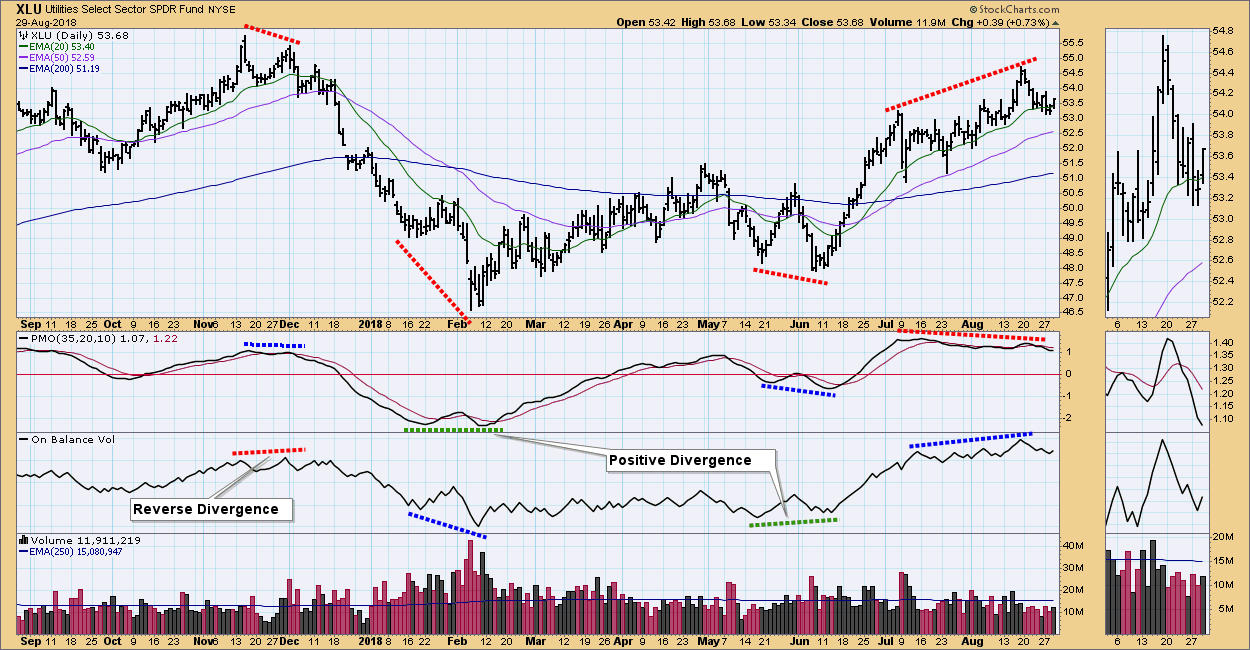
Task: Select the XLU (Daily) 53.68 legend entry
Action: click(x=76, y=35)
